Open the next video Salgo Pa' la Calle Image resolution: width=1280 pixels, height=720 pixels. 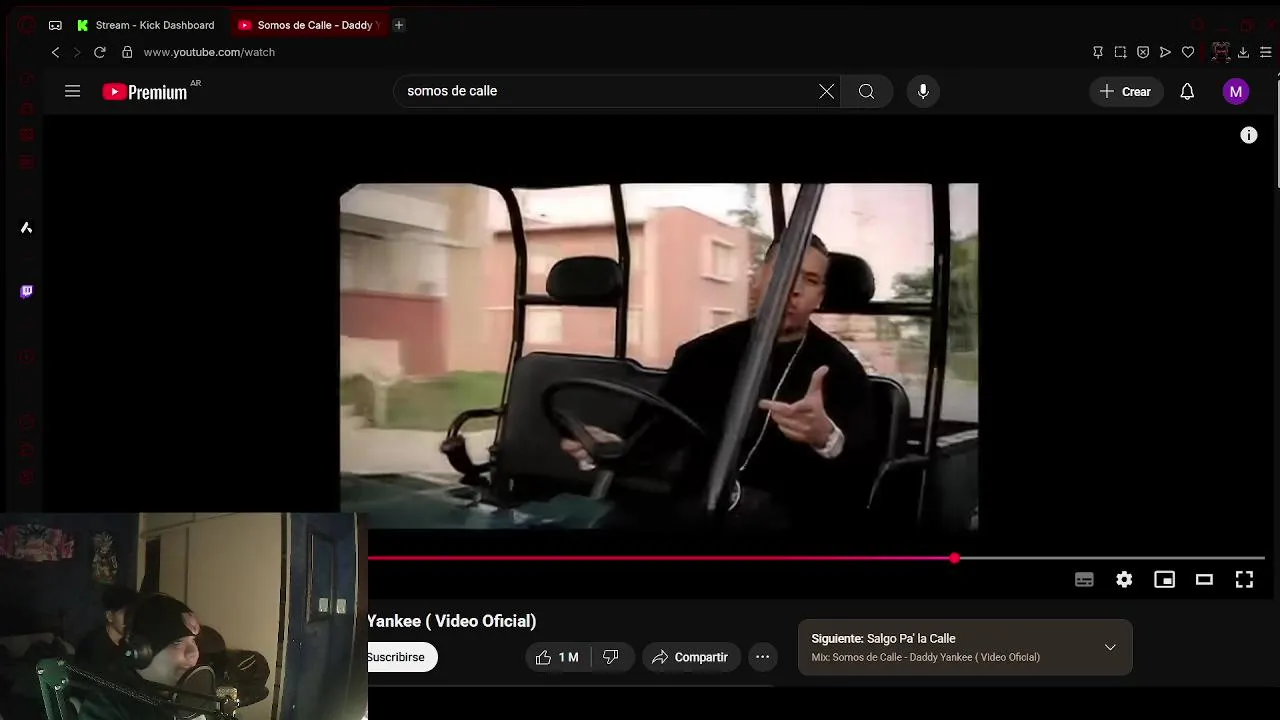pyautogui.click(x=911, y=638)
